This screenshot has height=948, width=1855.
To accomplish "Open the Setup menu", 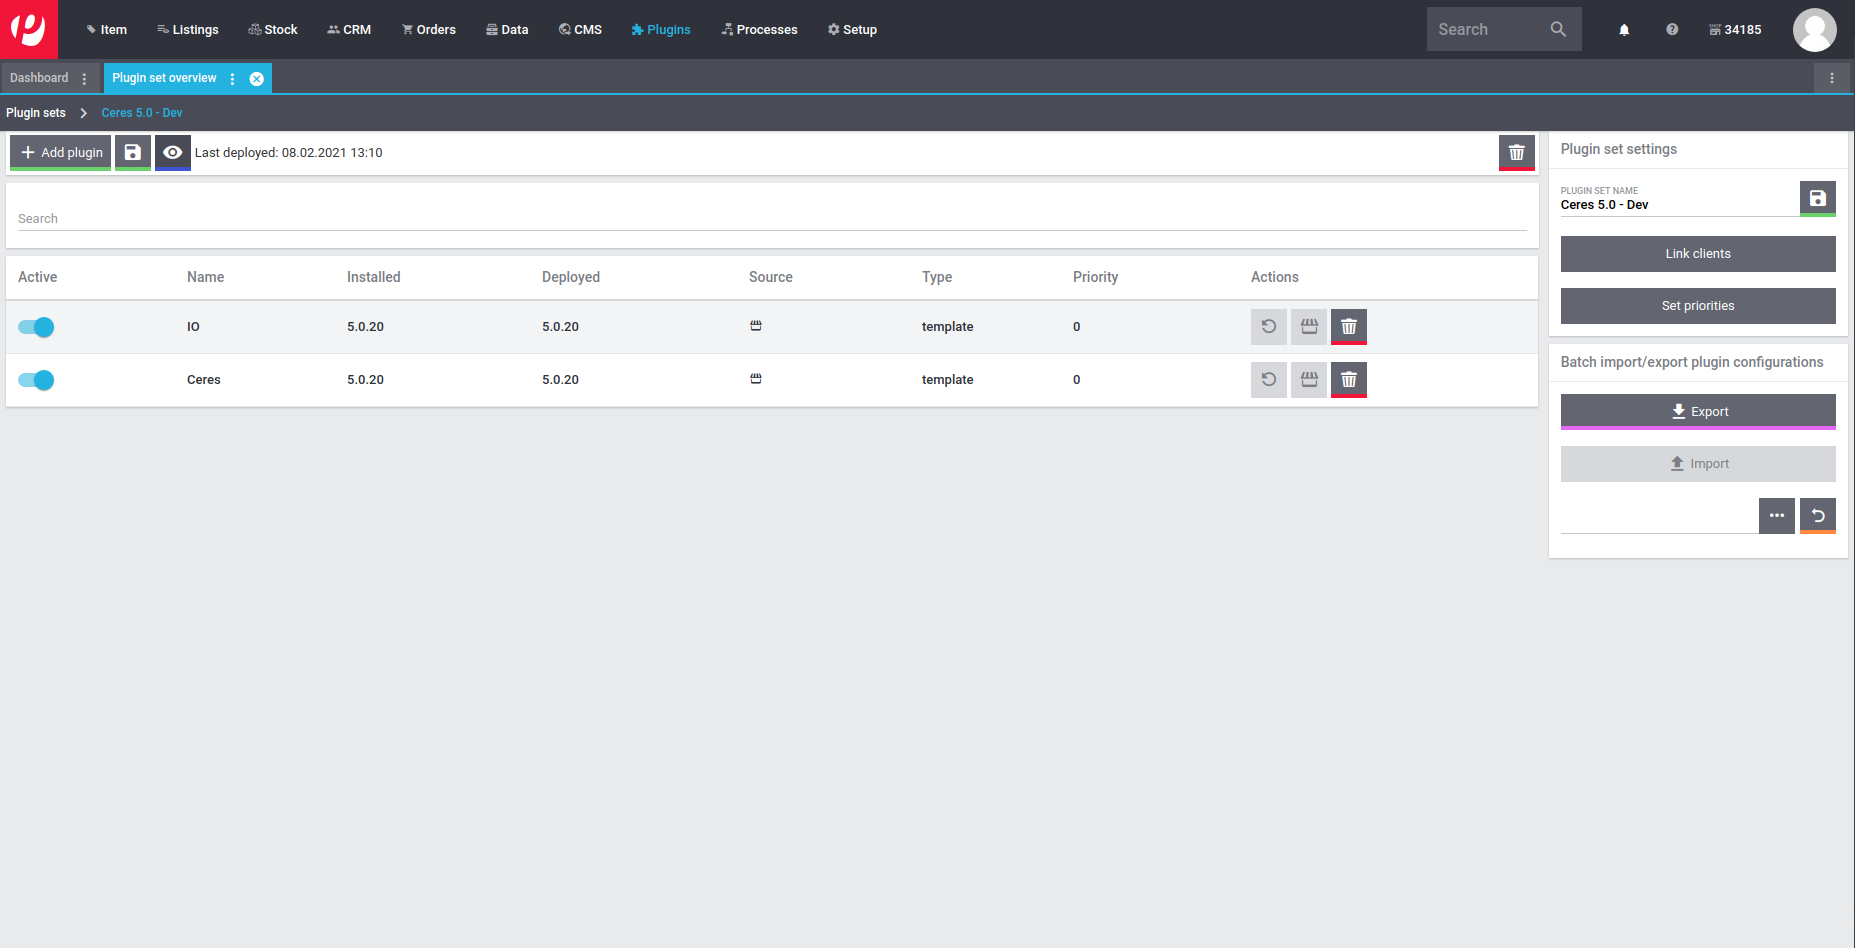I will (x=853, y=30).
